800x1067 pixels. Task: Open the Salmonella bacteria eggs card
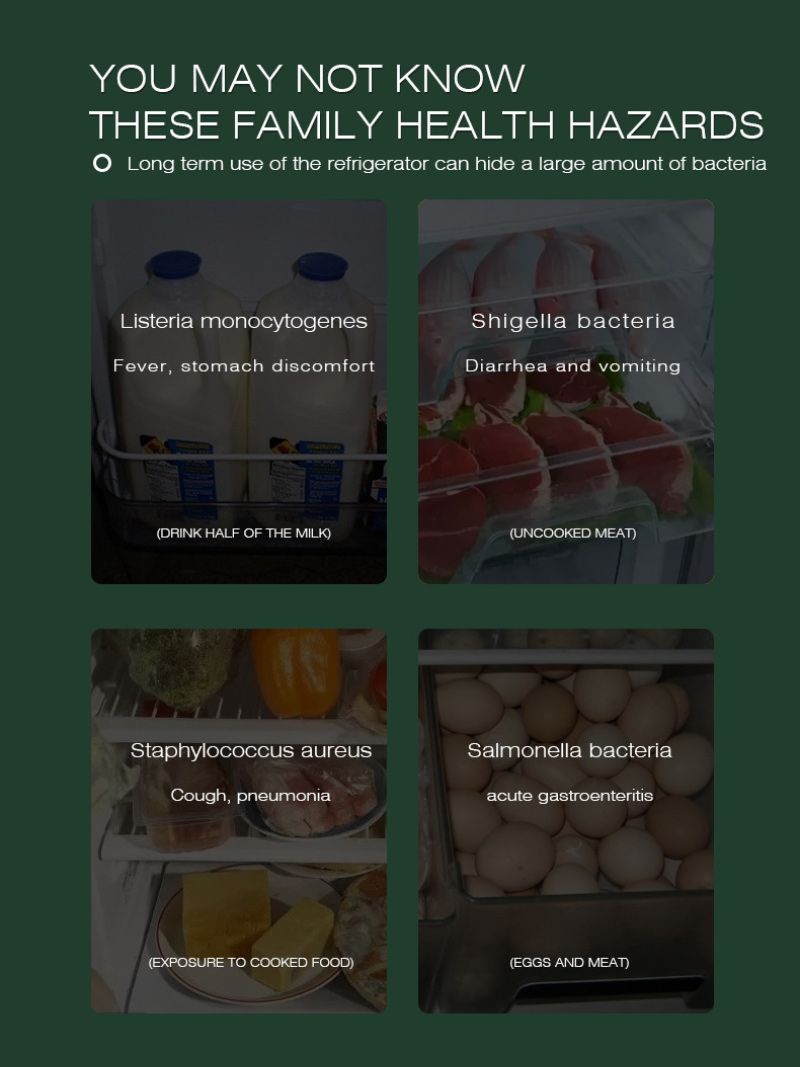(566, 821)
